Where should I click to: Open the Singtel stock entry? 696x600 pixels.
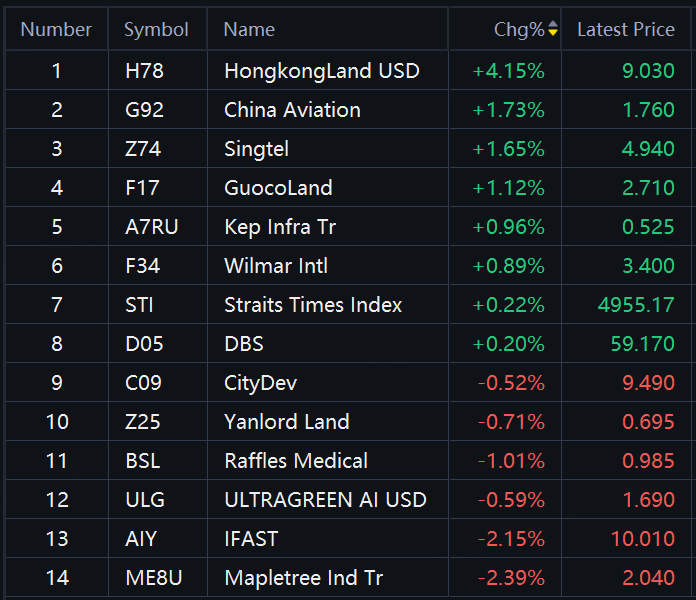(256, 149)
